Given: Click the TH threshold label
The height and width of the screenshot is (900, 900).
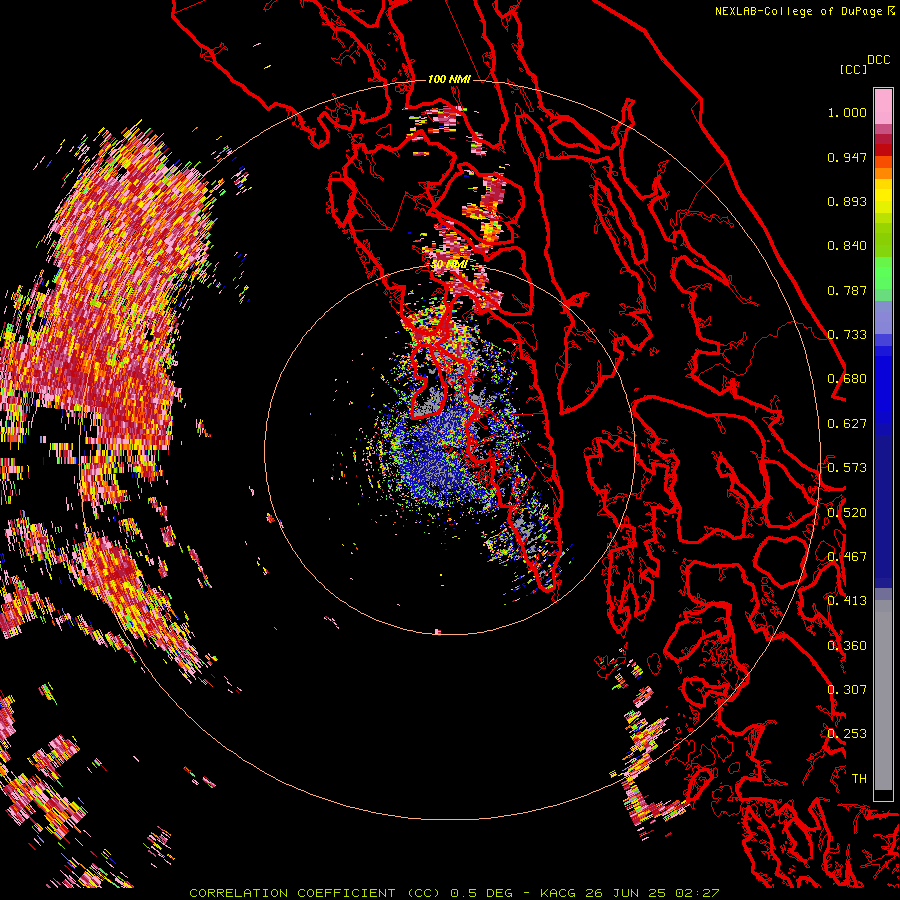Looking at the screenshot, I should click(859, 779).
